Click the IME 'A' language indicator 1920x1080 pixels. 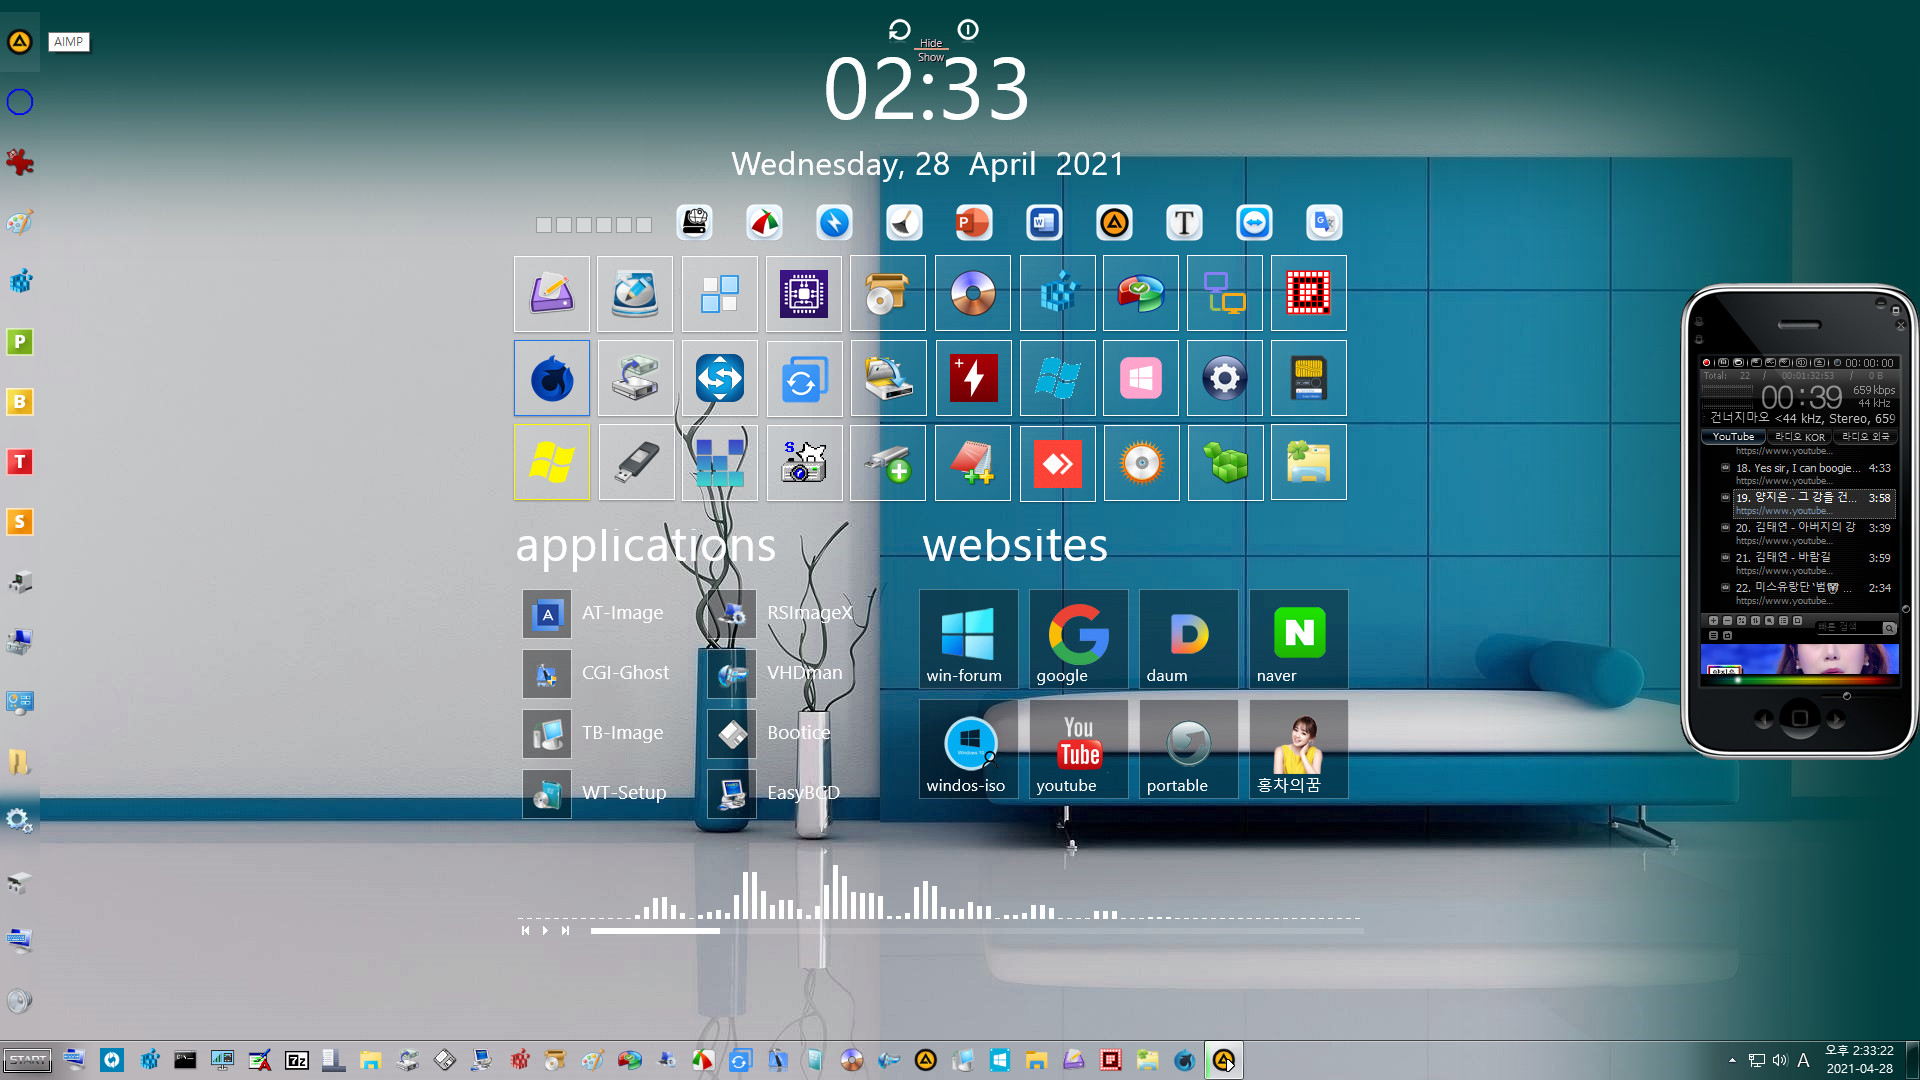[x=1804, y=1060]
